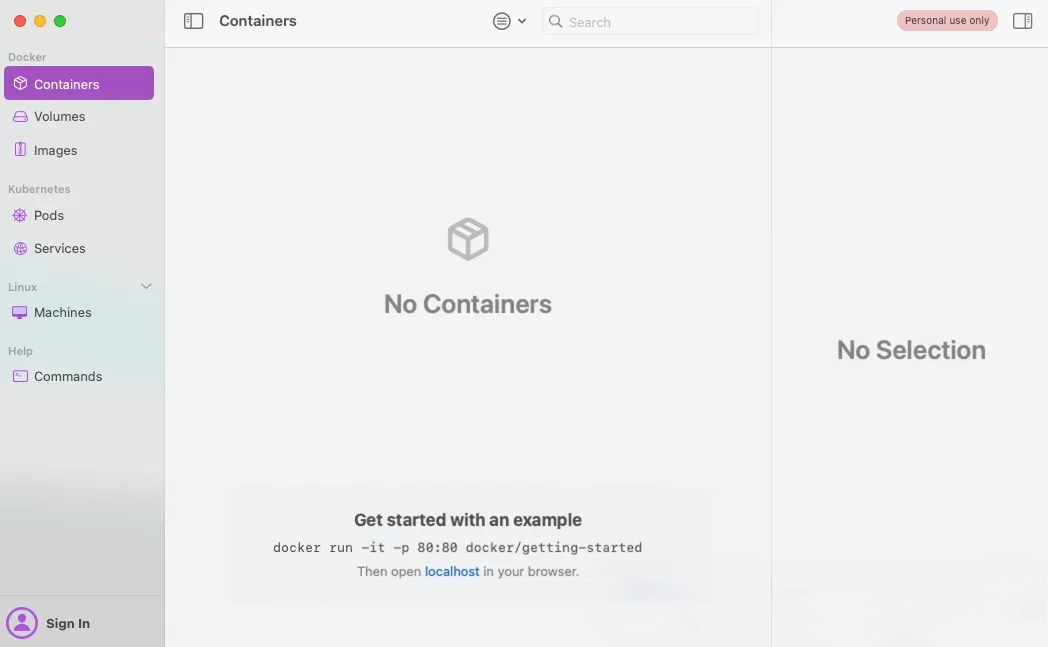The width and height of the screenshot is (1048, 647).
Task: Click the Machines monitor icon
Action: pos(20,313)
